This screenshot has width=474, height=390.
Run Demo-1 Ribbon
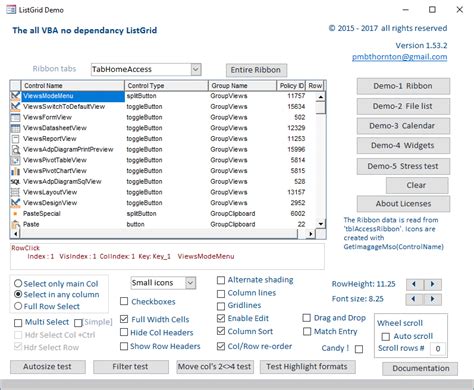(x=403, y=86)
